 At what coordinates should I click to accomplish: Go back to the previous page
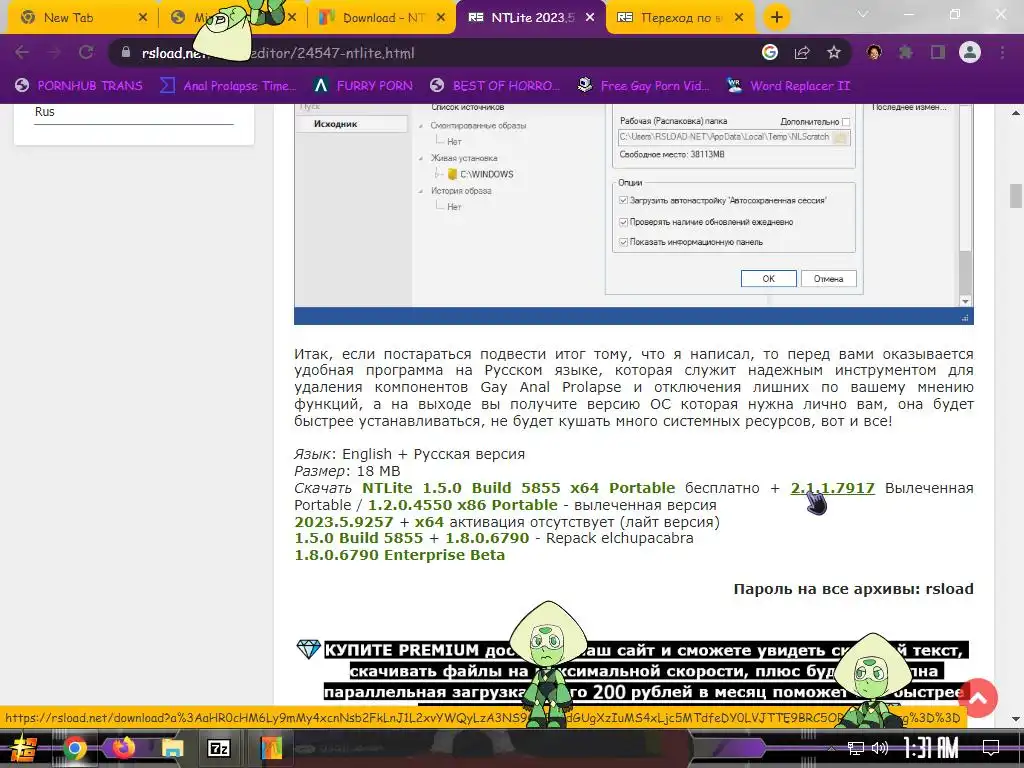coord(22,52)
